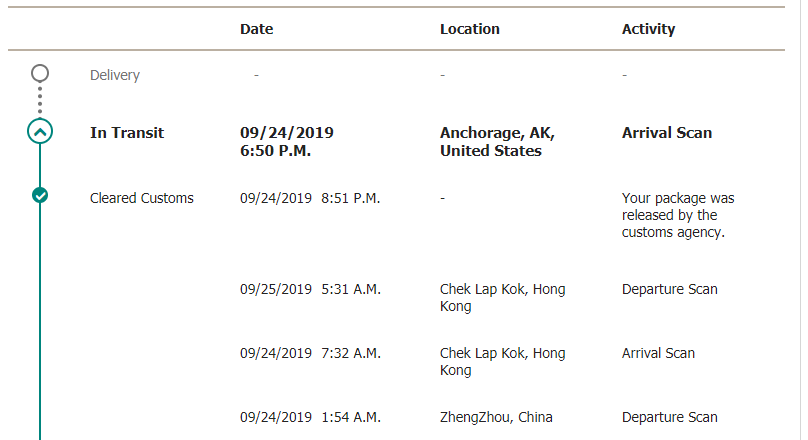Click the empty Delivery status circle
The height and width of the screenshot is (440, 808).
click(x=40, y=73)
